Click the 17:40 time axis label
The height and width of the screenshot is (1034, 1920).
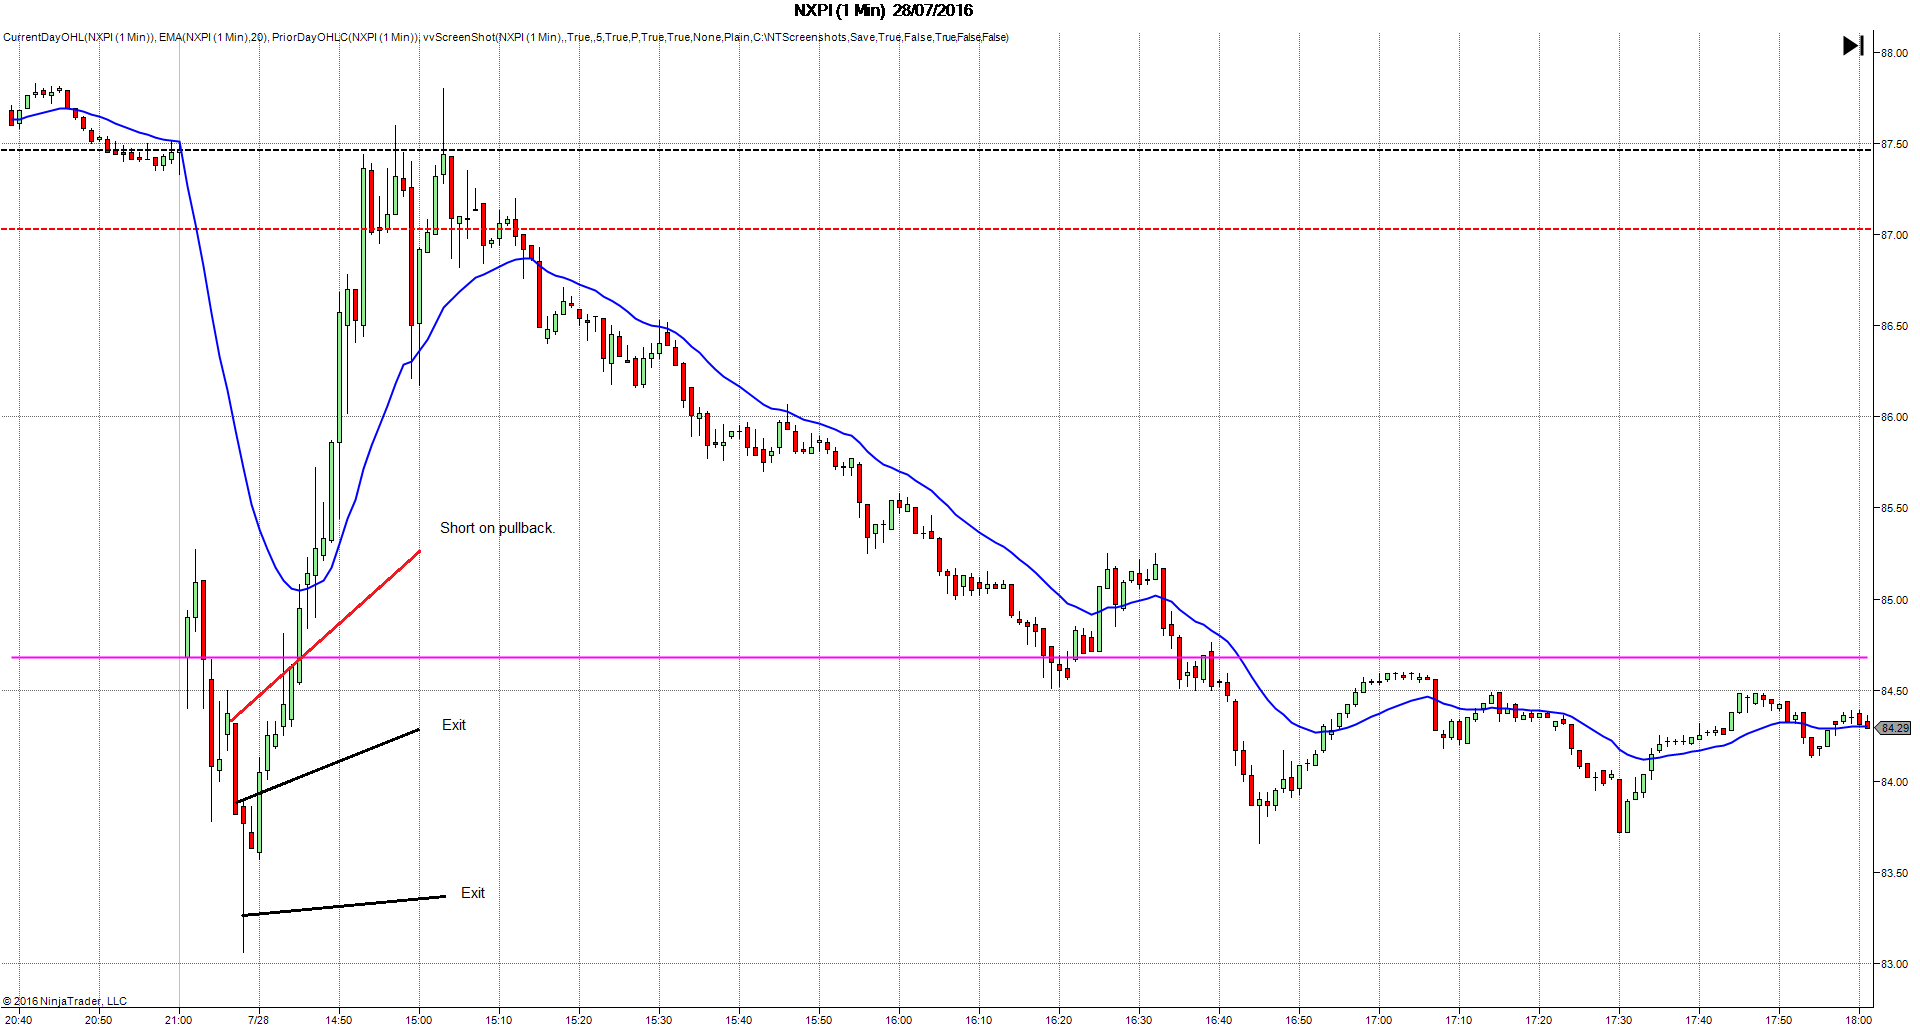(1698, 1020)
